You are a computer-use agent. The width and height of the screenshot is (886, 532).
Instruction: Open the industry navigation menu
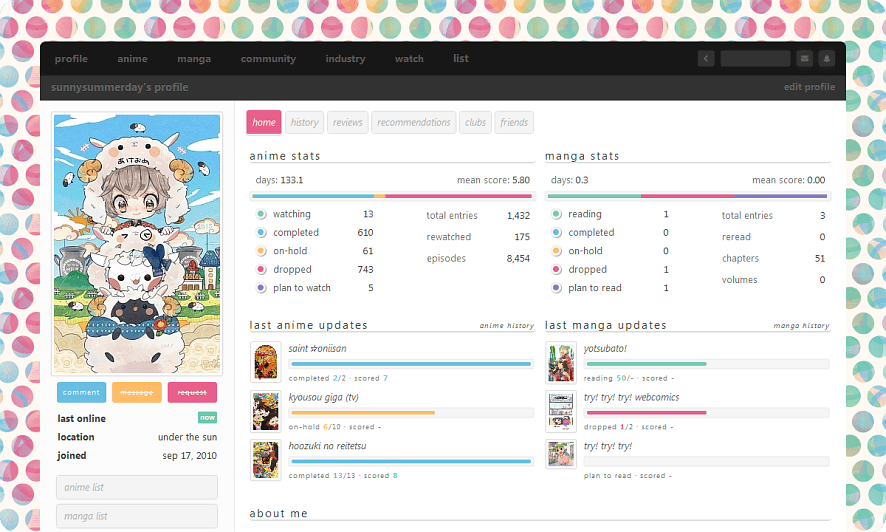coord(345,59)
